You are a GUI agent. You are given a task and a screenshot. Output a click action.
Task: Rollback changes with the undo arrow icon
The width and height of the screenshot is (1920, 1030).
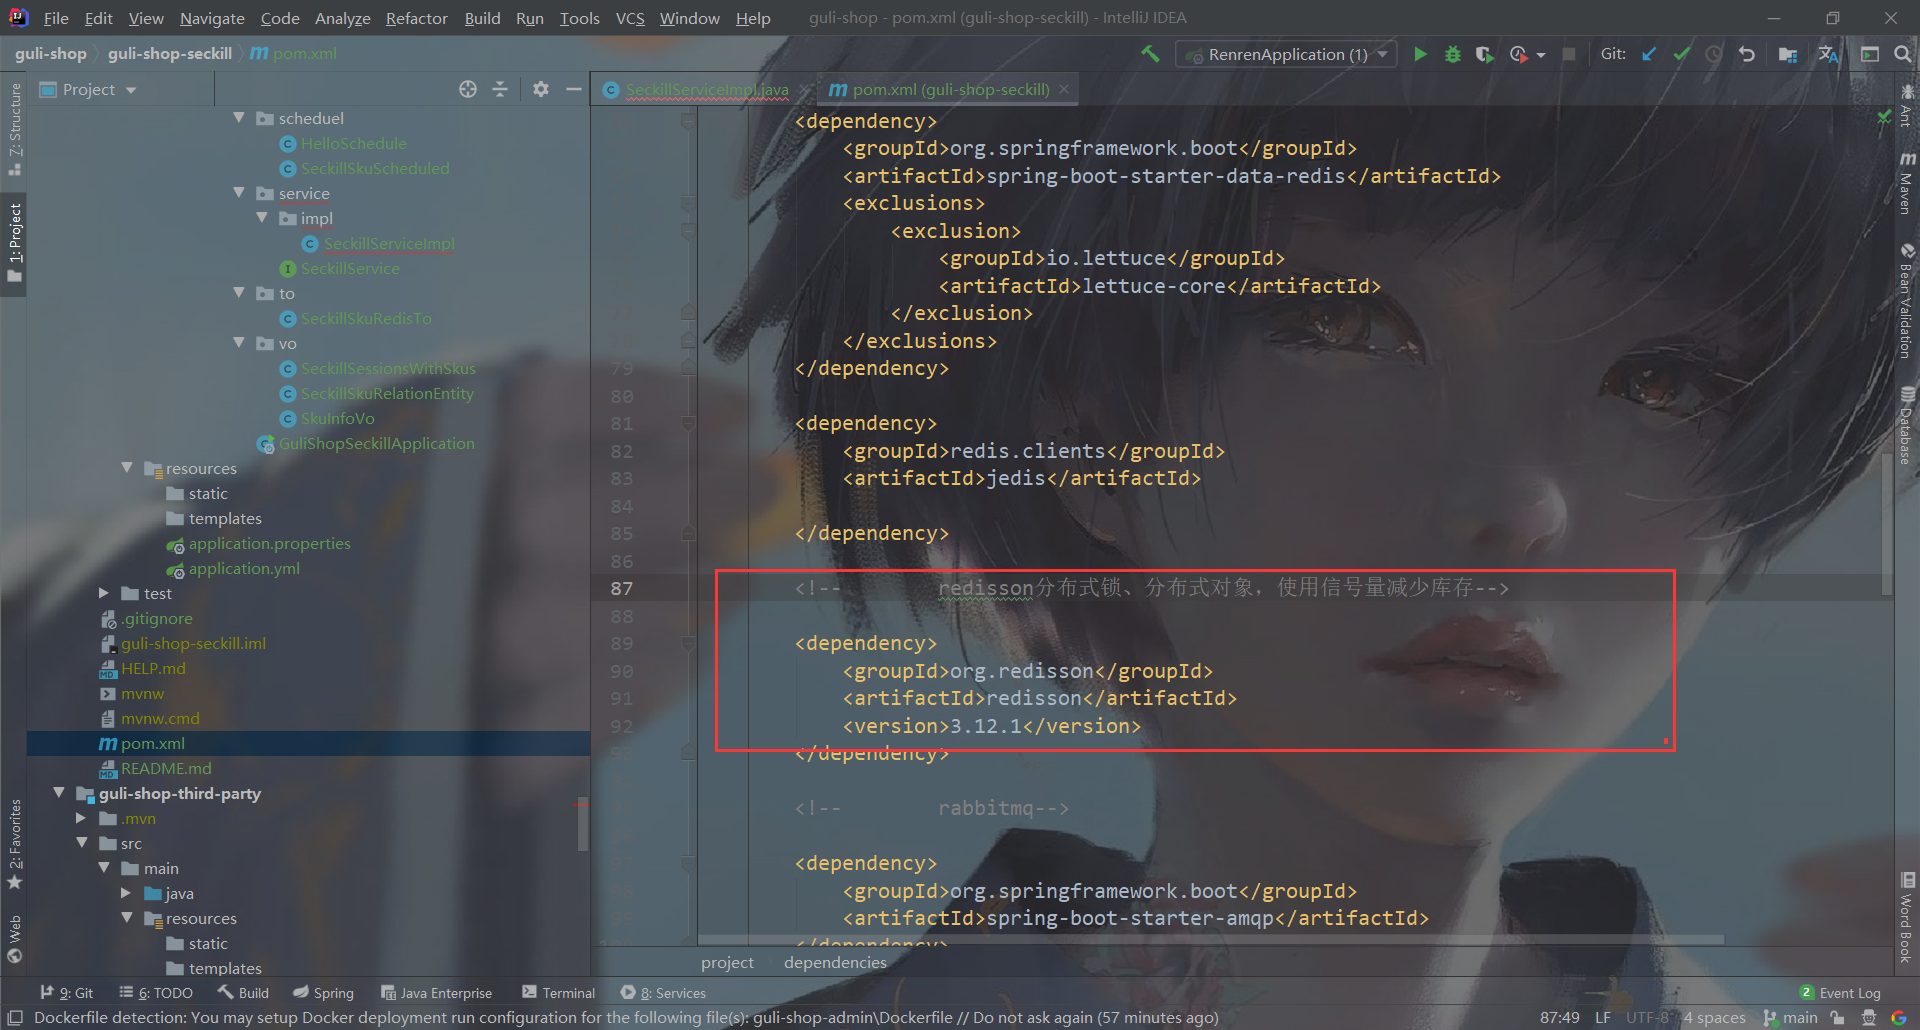[1746, 54]
